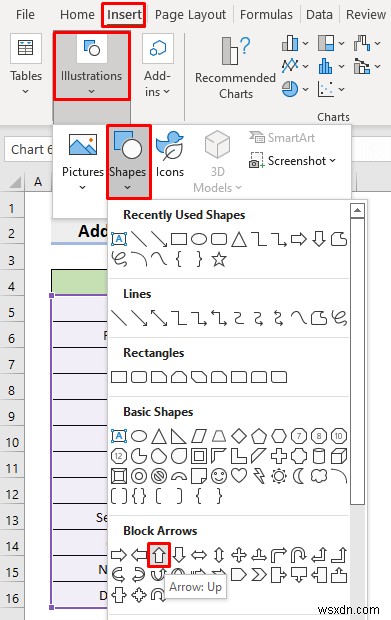
Task: Open the Formulas tab
Action: coord(266,15)
